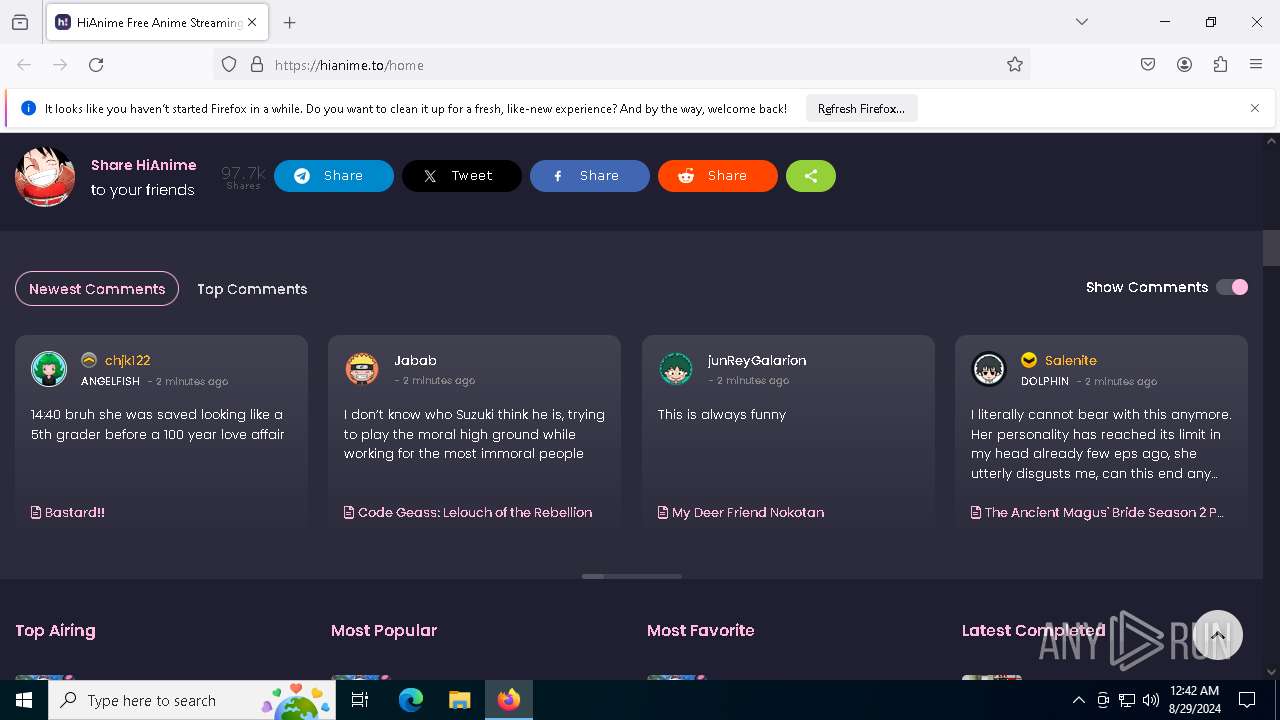Open the Firefox application menu
This screenshot has width=1280, height=720.
coord(1256,65)
